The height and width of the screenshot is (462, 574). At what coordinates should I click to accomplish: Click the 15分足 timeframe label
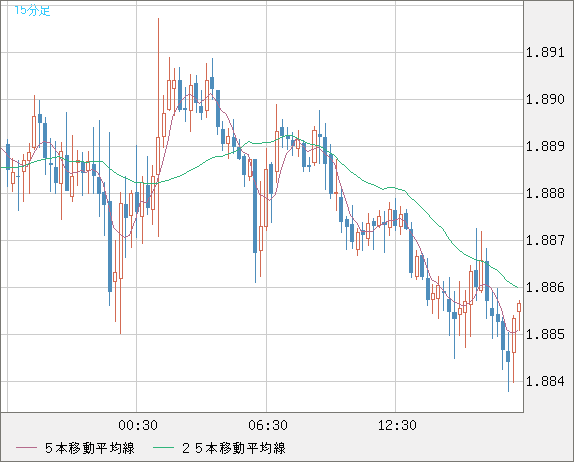click(32, 11)
